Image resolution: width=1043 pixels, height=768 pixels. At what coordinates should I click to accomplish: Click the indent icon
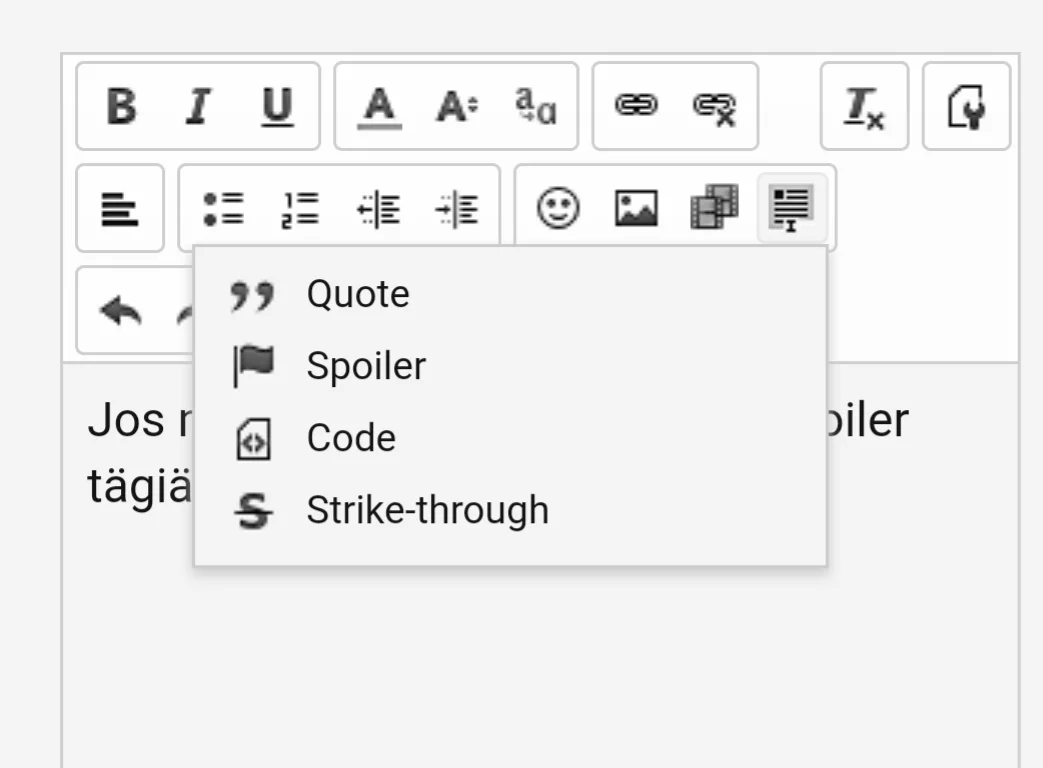coord(457,208)
